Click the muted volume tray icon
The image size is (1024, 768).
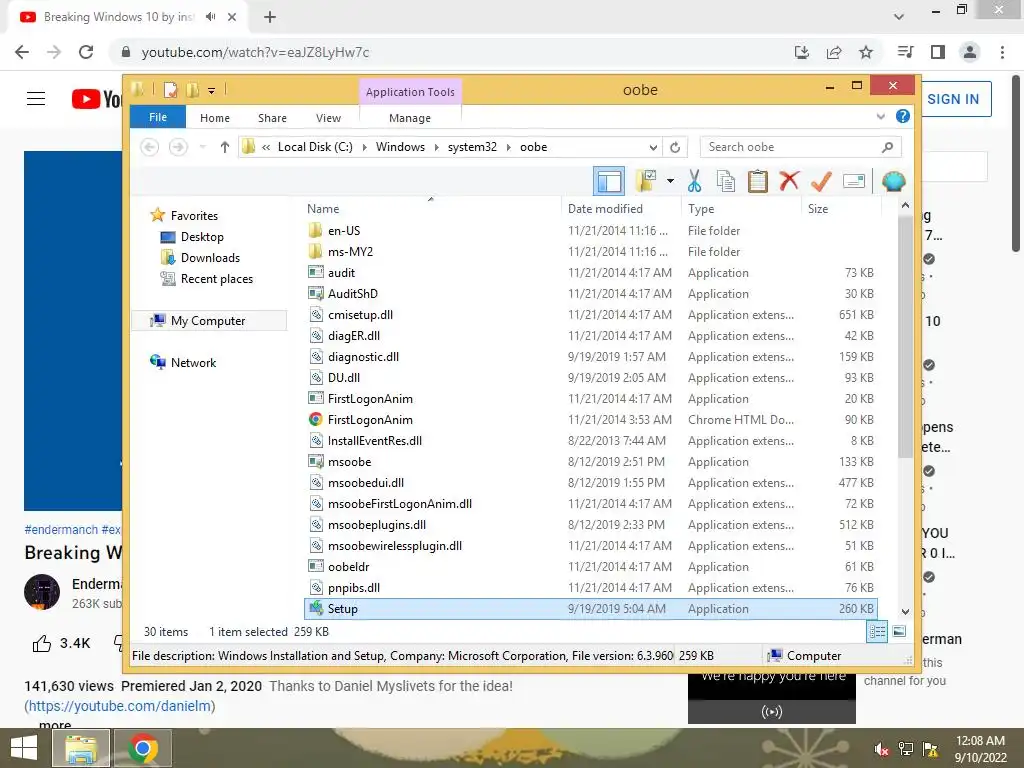[881, 748]
